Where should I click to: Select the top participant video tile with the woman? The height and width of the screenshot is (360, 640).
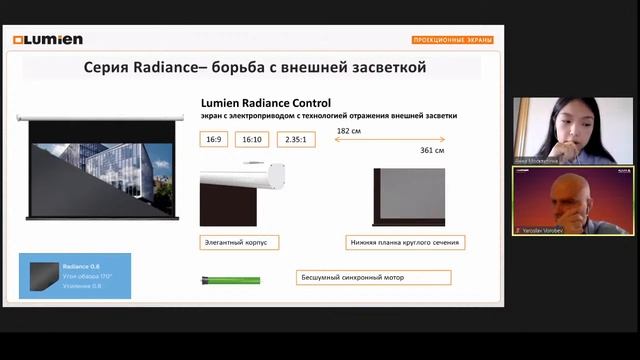(x=573, y=131)
